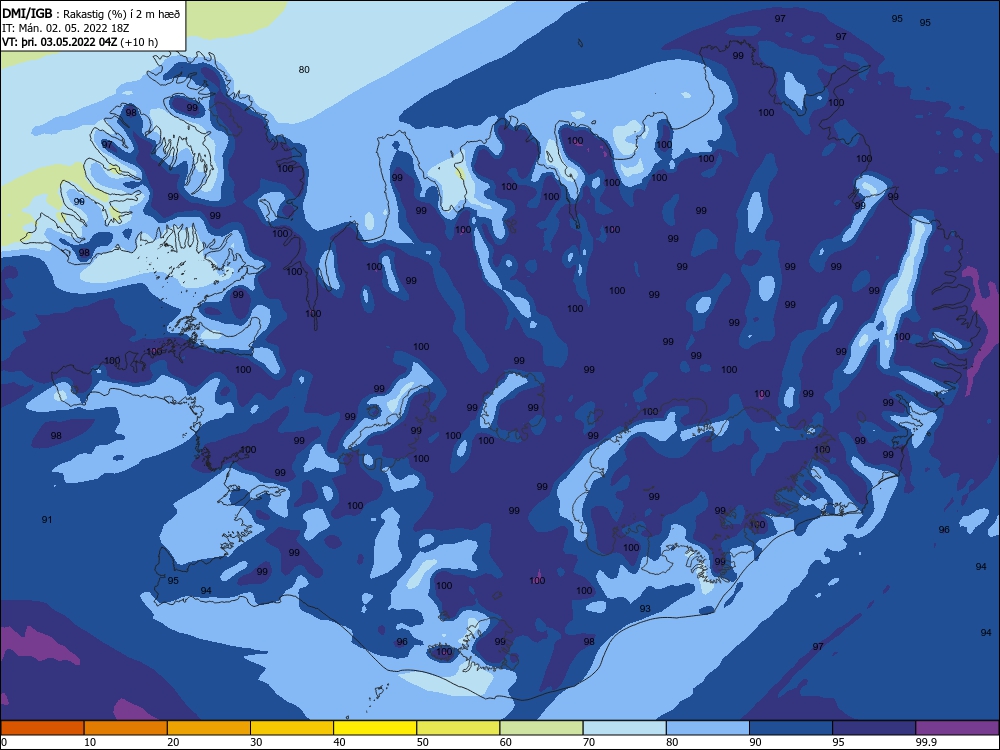Click the '99.9' legend tick label
The width and height of the screenshot is (1000, 750).
click(925, 742)
